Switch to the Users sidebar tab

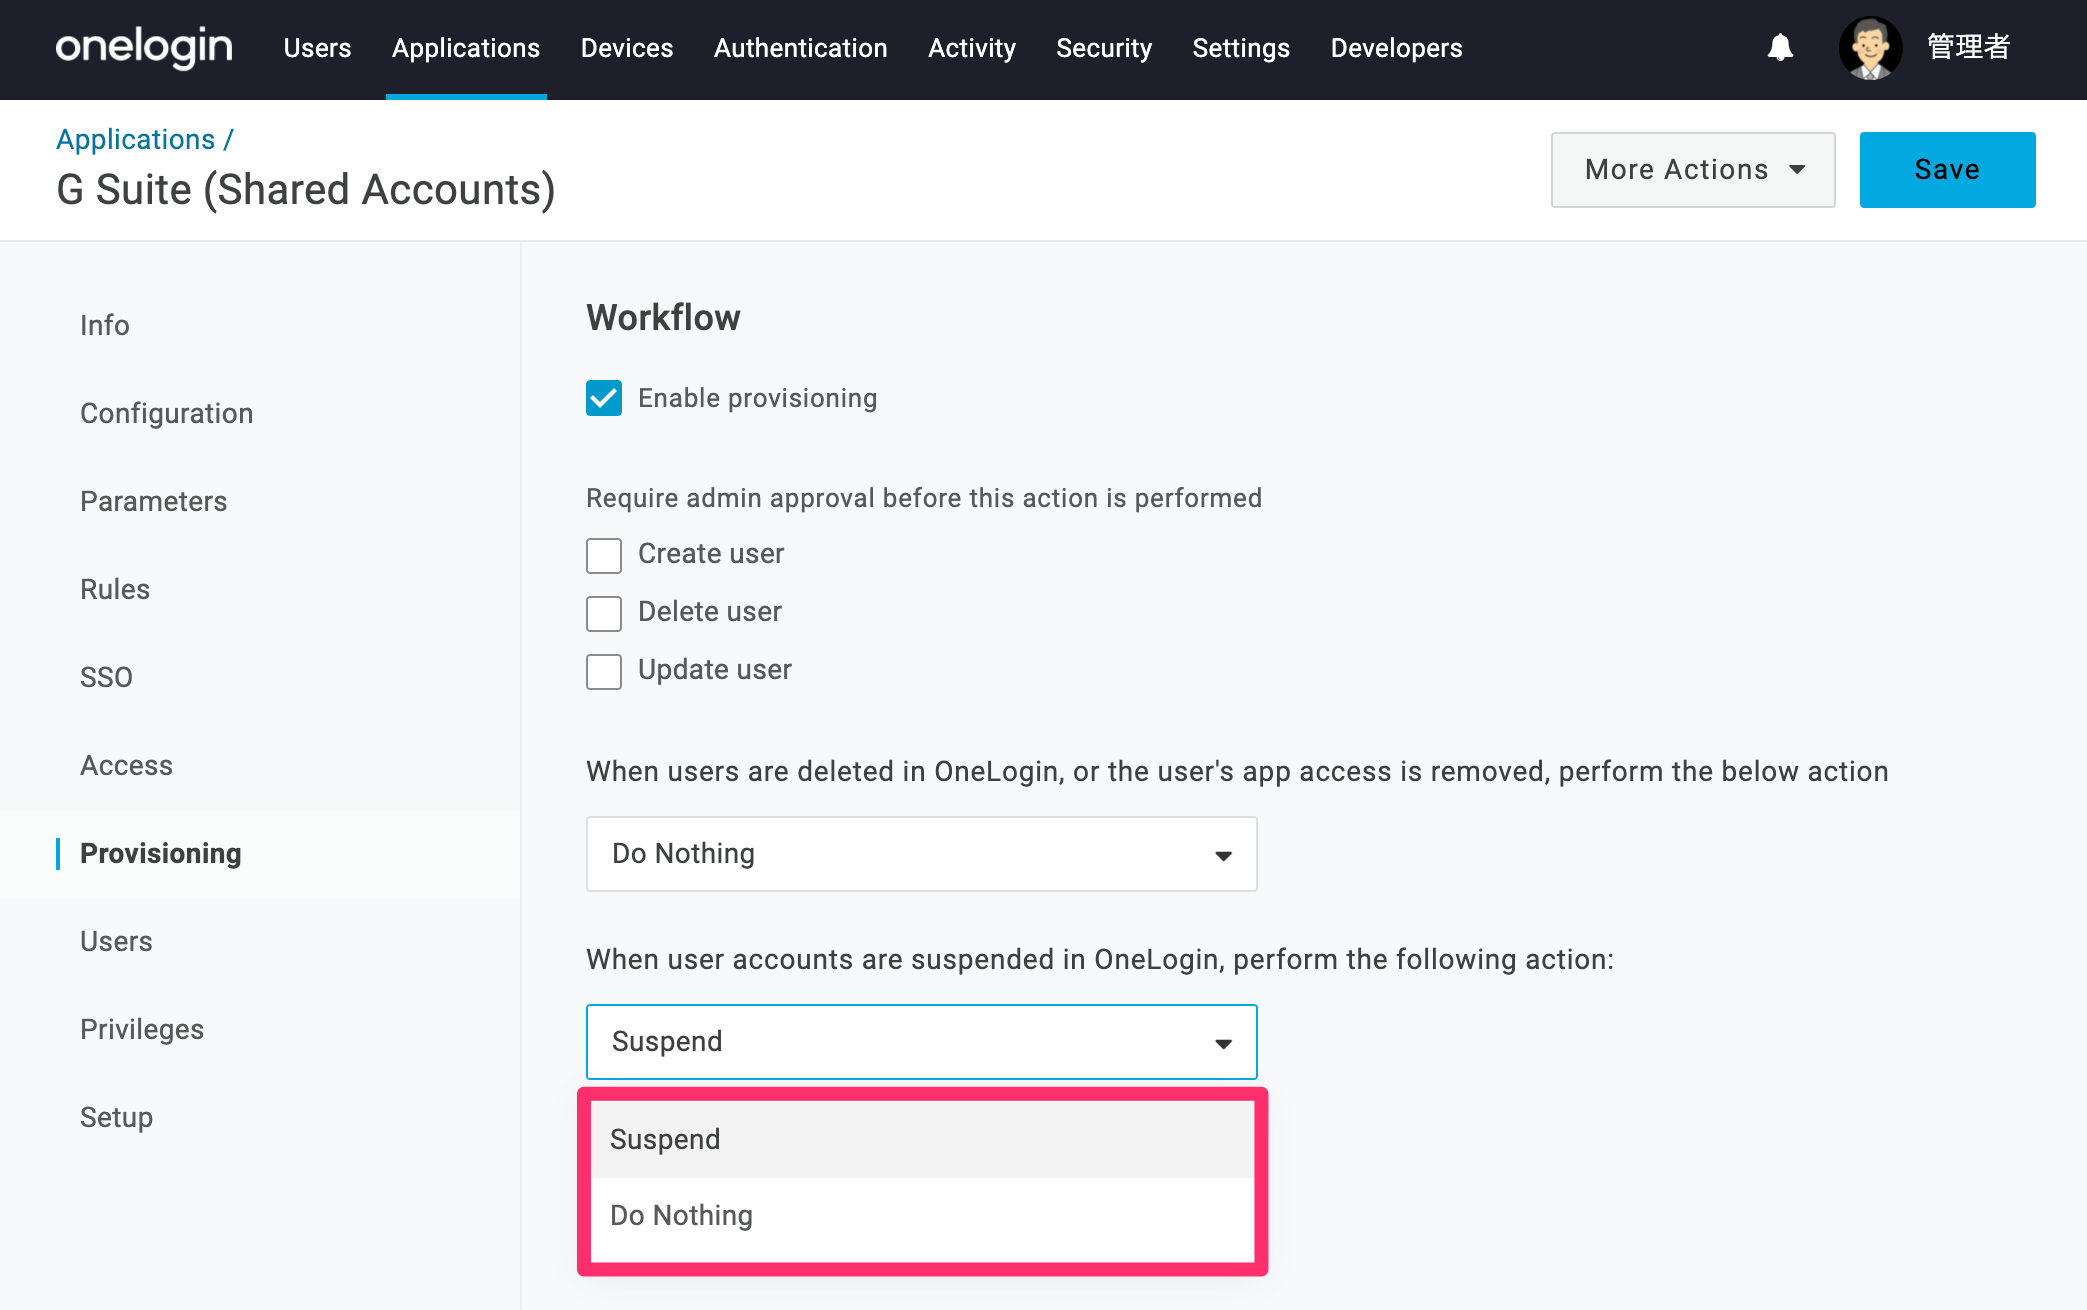(116, 941)
